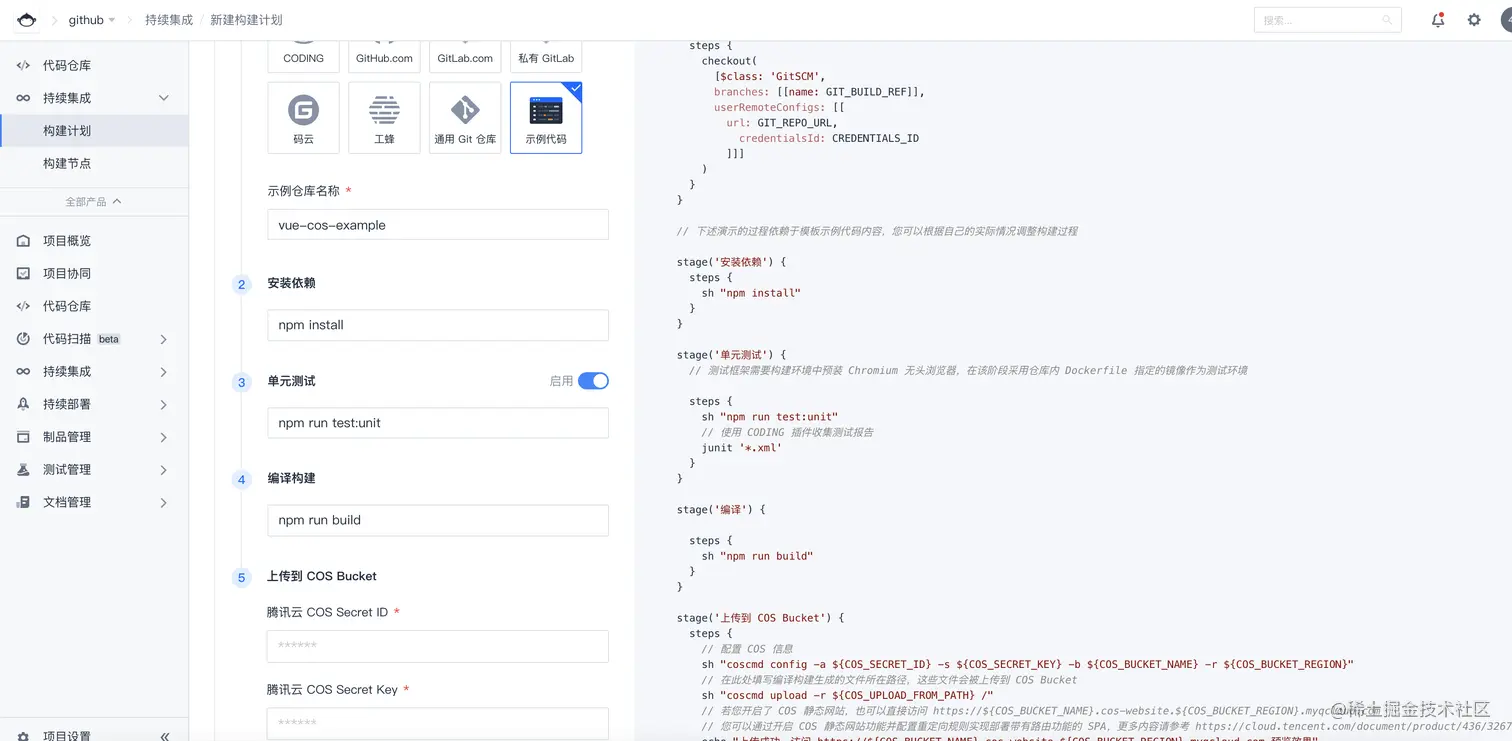The image size is (1512, 741).
Task: Collapse the sidebar with the double-arrow icon
Action: (x=165, y=736)
